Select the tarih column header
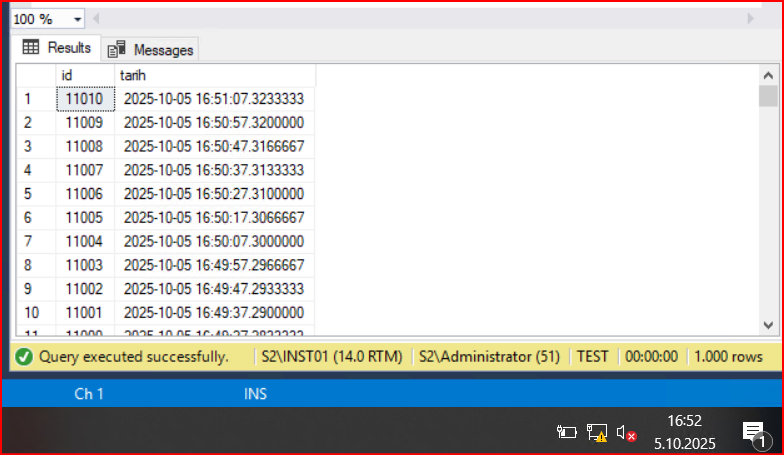The width and height of the screenshot is (784, 455). 215,75
